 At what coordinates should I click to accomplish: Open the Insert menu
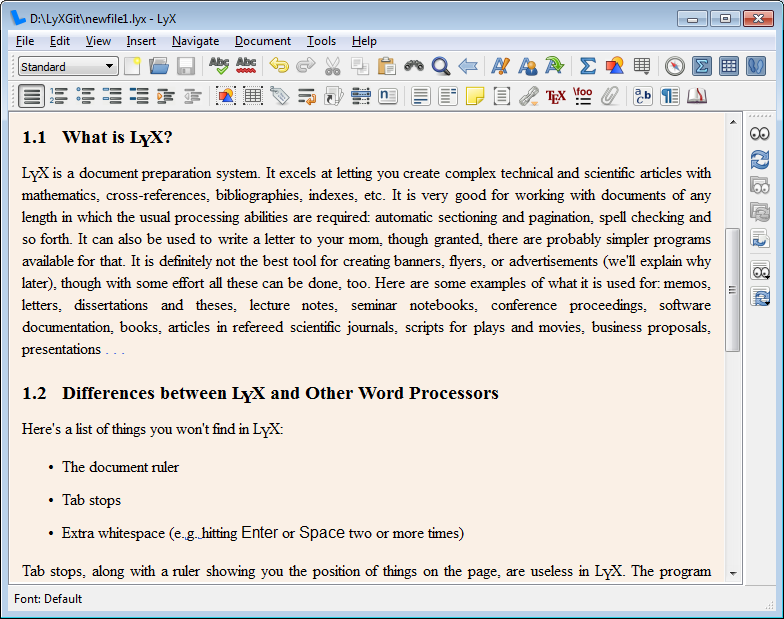click(141, 41)
